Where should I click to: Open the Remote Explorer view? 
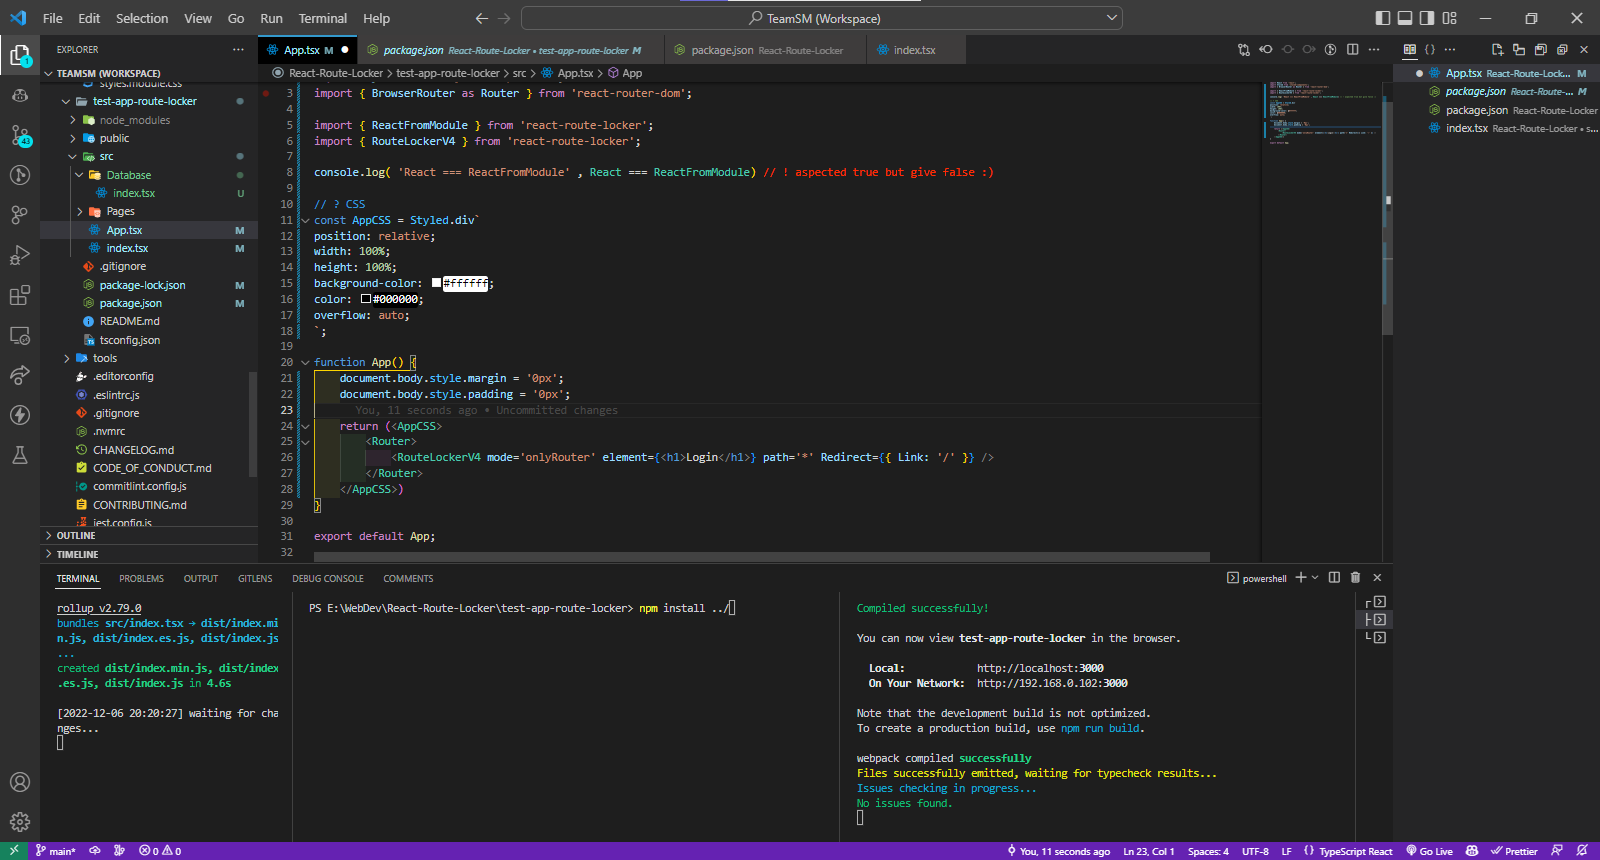(x=20, y=335)
